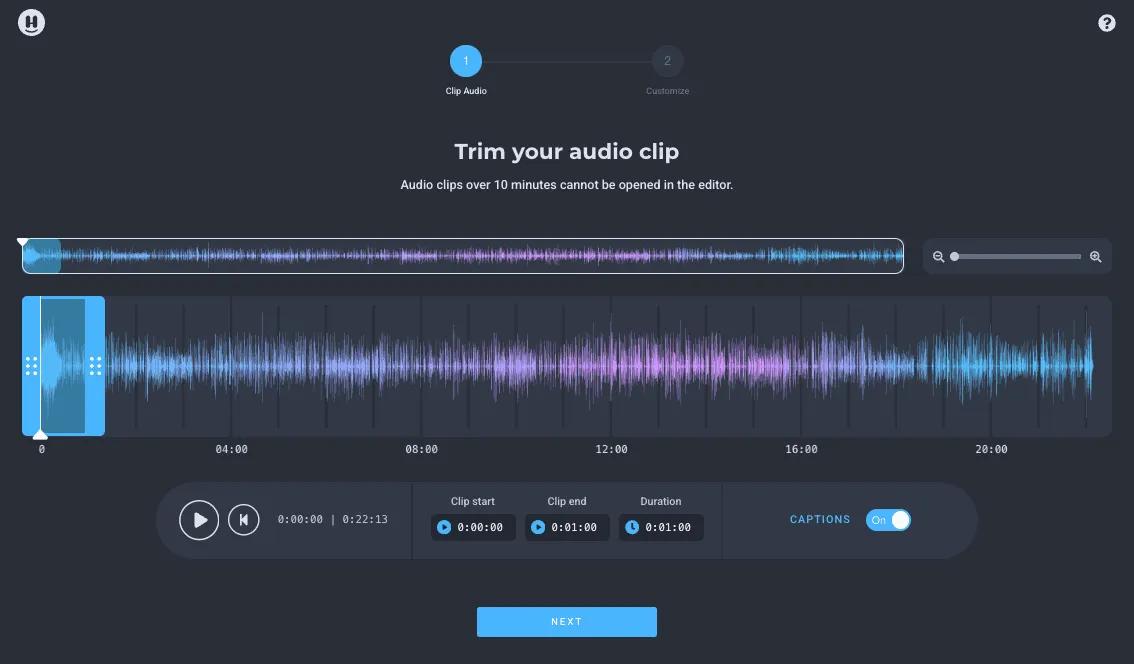
Task: Click the zoom slider track
Action: click(1018, 257)
